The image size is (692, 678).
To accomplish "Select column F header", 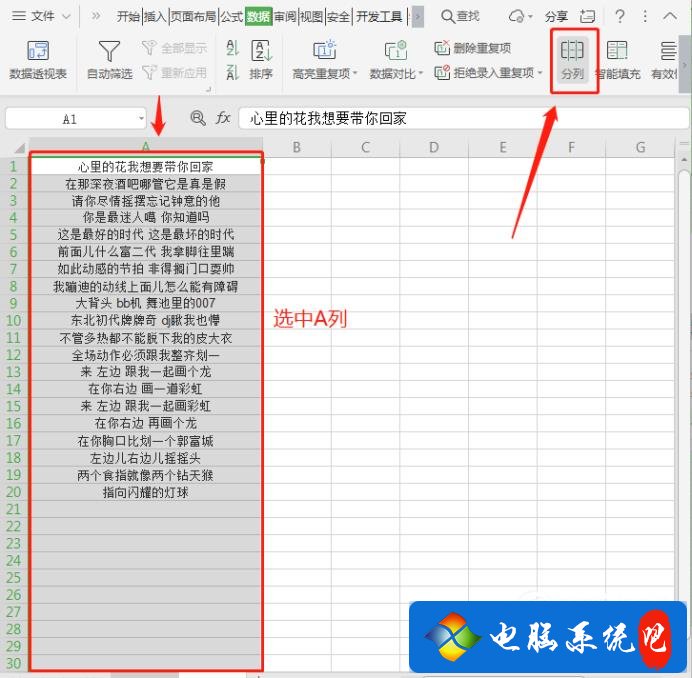I will click(572, 147).
